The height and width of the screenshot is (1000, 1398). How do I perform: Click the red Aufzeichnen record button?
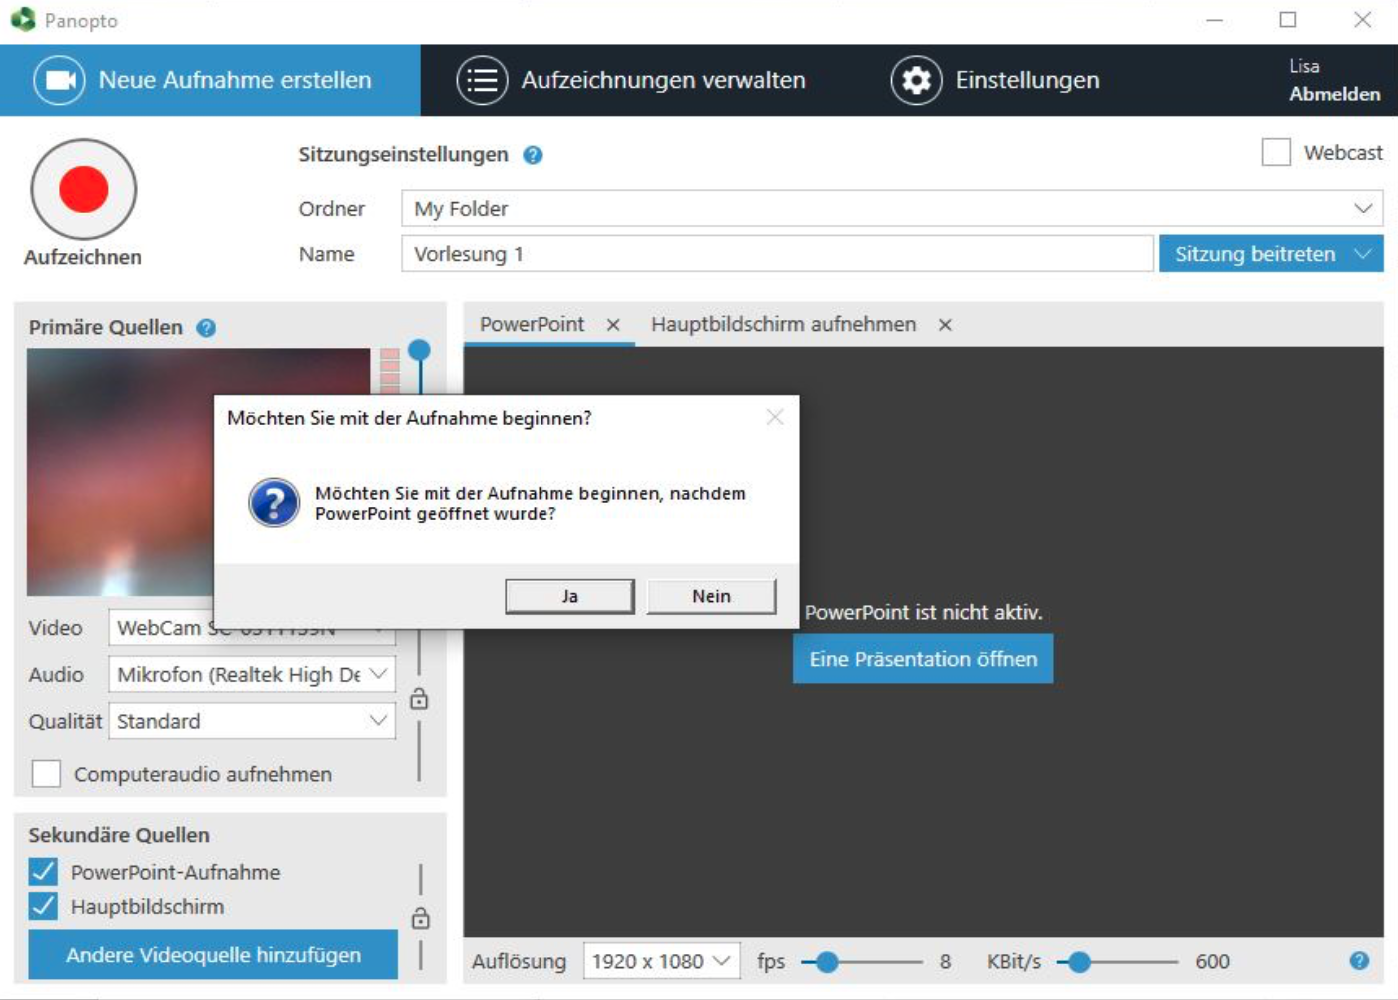click(84, 190)
